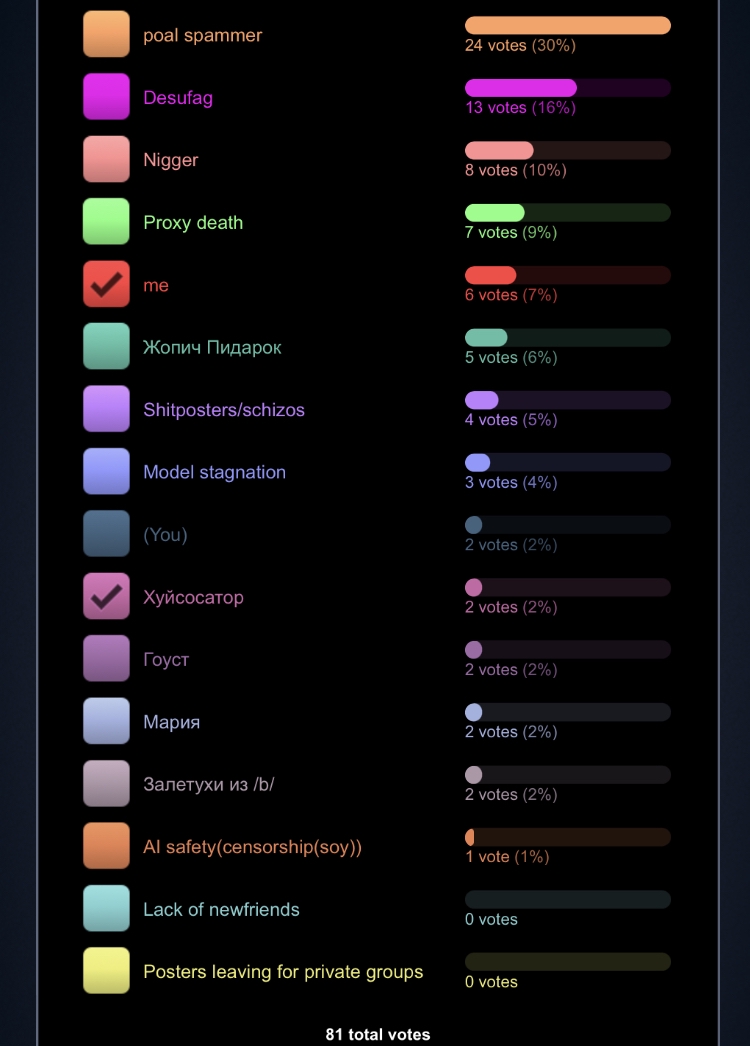Tick the green "Proxy death" checkbox
The height and width of the screenshot is (1046, 750).
(x=106, y=221)
